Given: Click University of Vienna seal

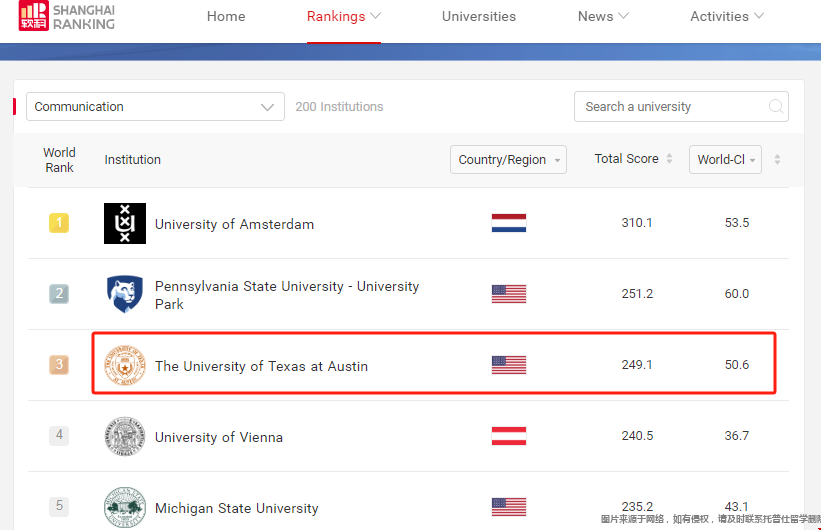Looking at the screenshot, I should coord(125,436).
